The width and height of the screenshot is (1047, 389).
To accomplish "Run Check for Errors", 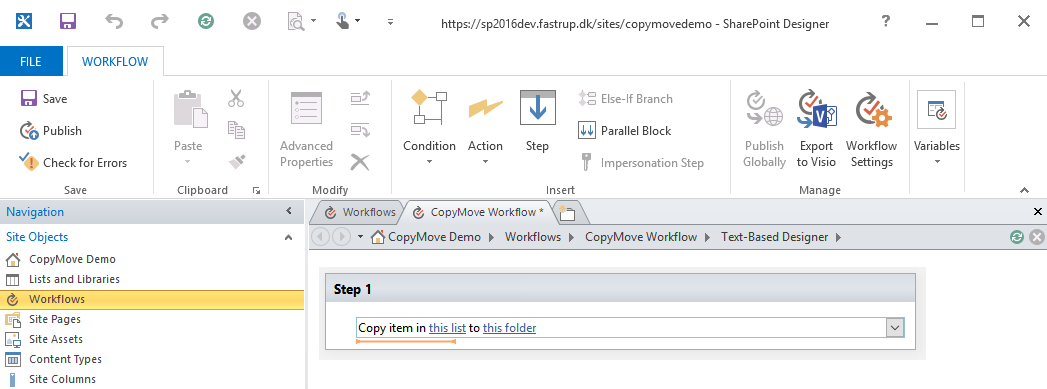I will (73, 162).
